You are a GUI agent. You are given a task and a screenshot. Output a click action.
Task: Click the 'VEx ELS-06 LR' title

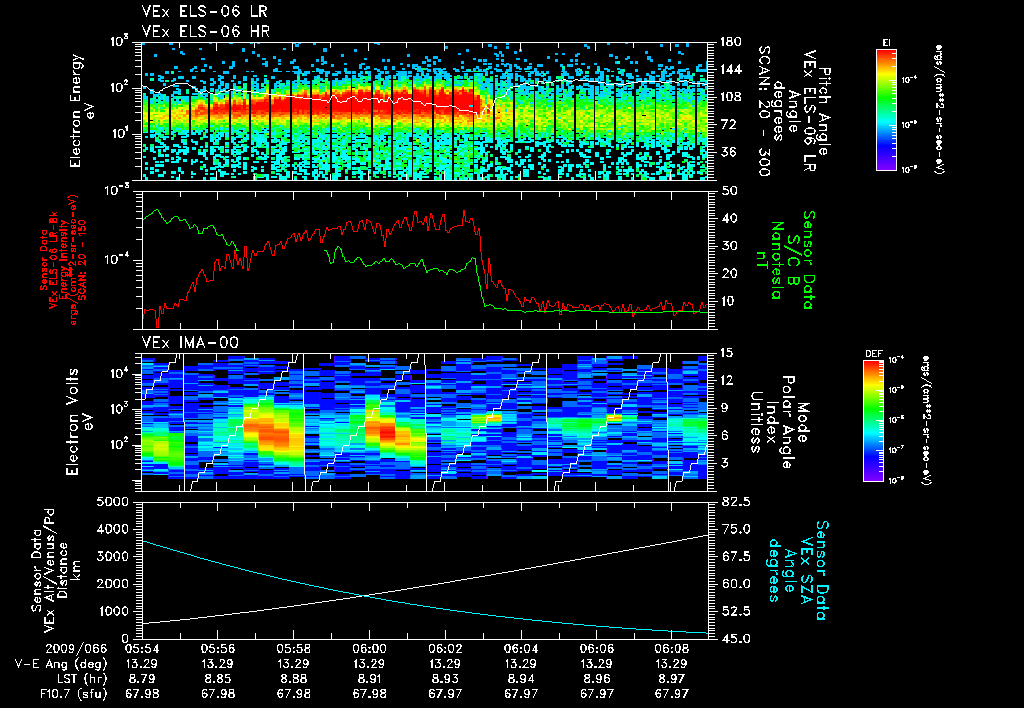pyautogui.click(x=204, y=12)
